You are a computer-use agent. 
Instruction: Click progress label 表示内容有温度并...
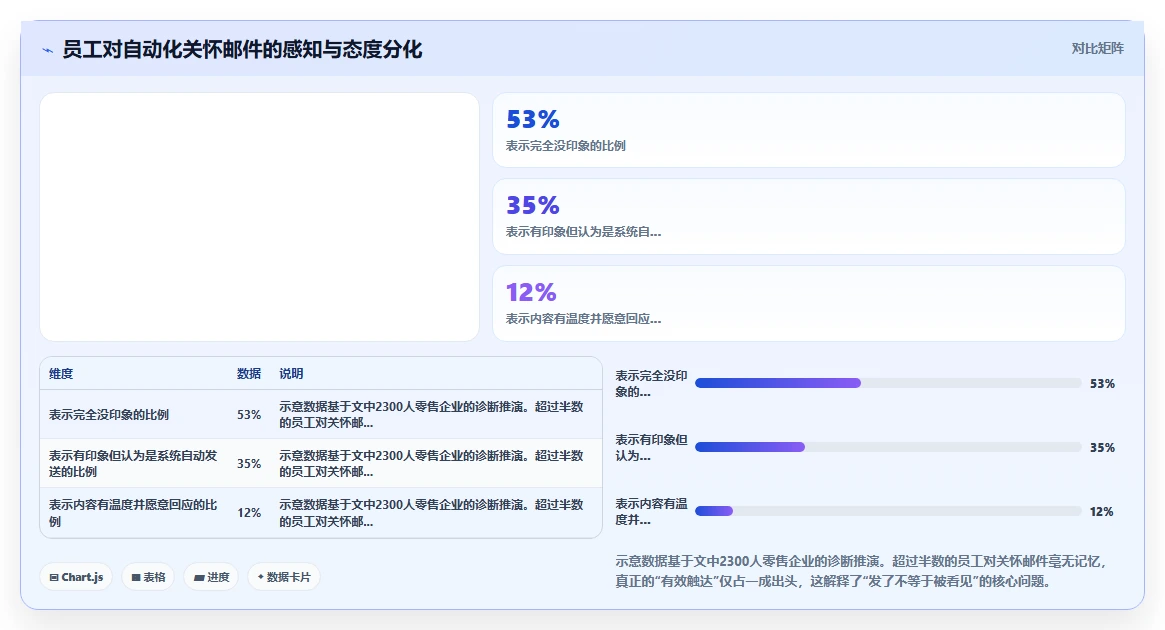[x=652, y=511]
